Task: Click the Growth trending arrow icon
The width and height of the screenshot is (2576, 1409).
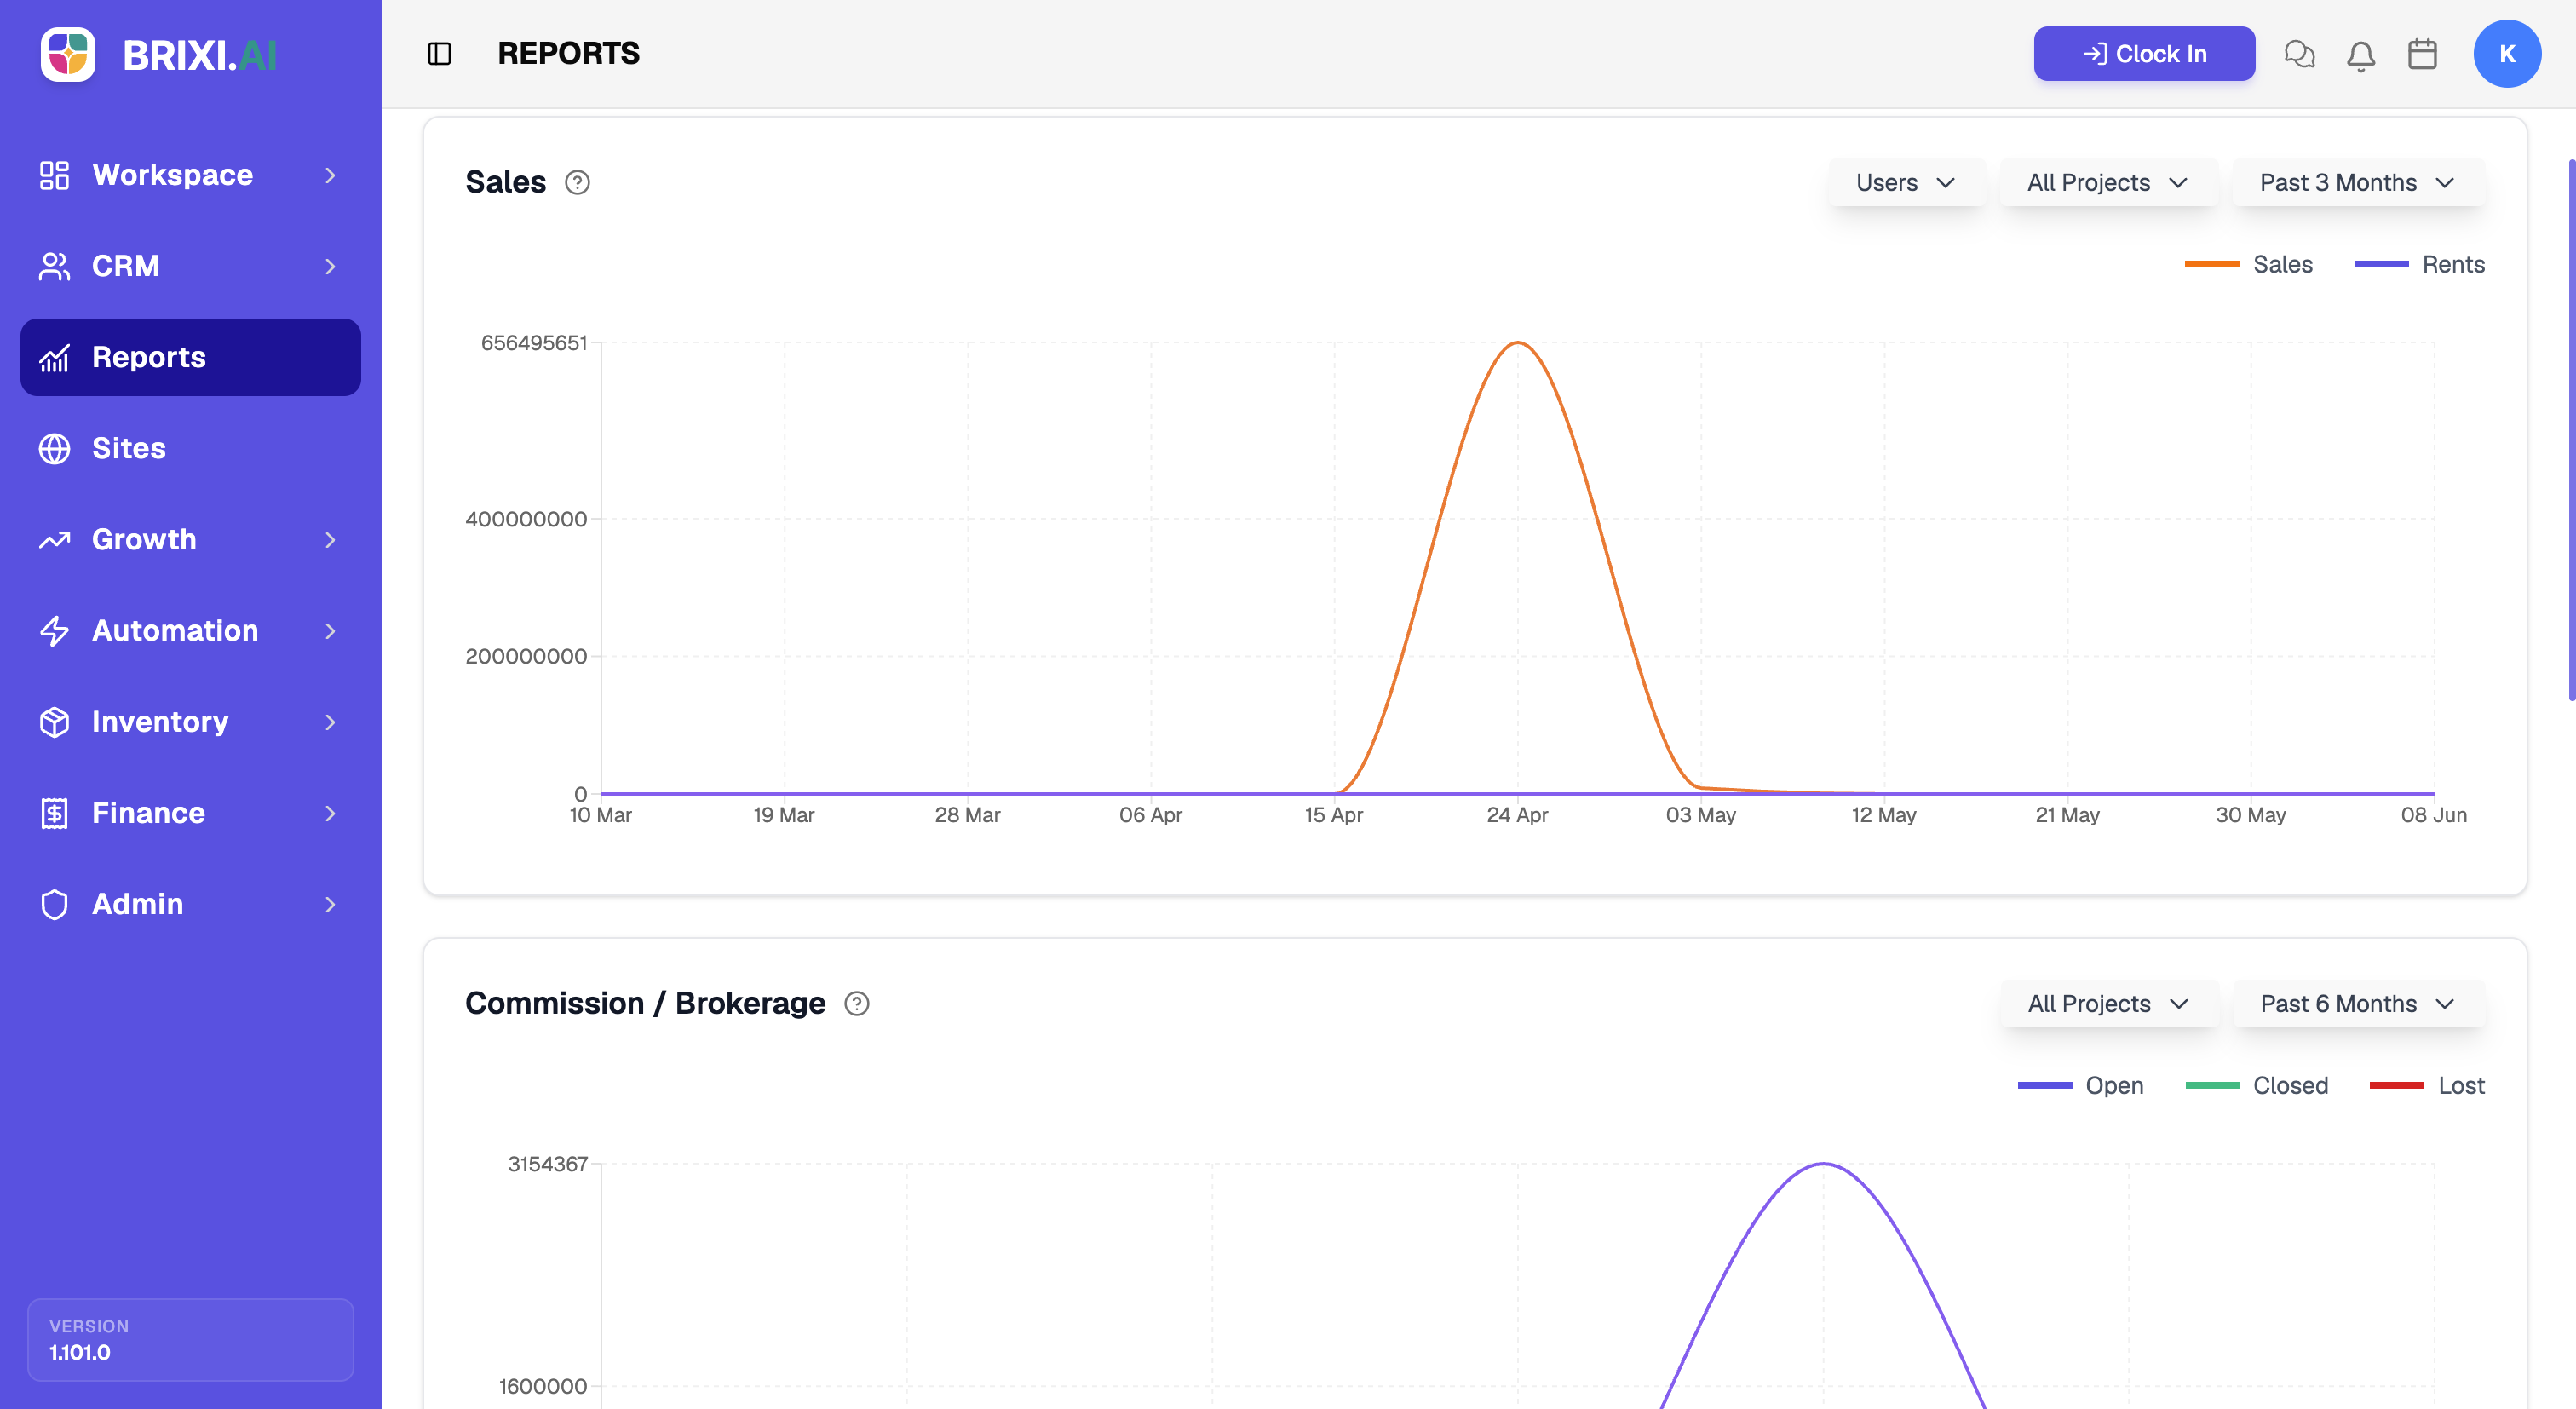Action: pyautogui.click(x=54, y=540)
